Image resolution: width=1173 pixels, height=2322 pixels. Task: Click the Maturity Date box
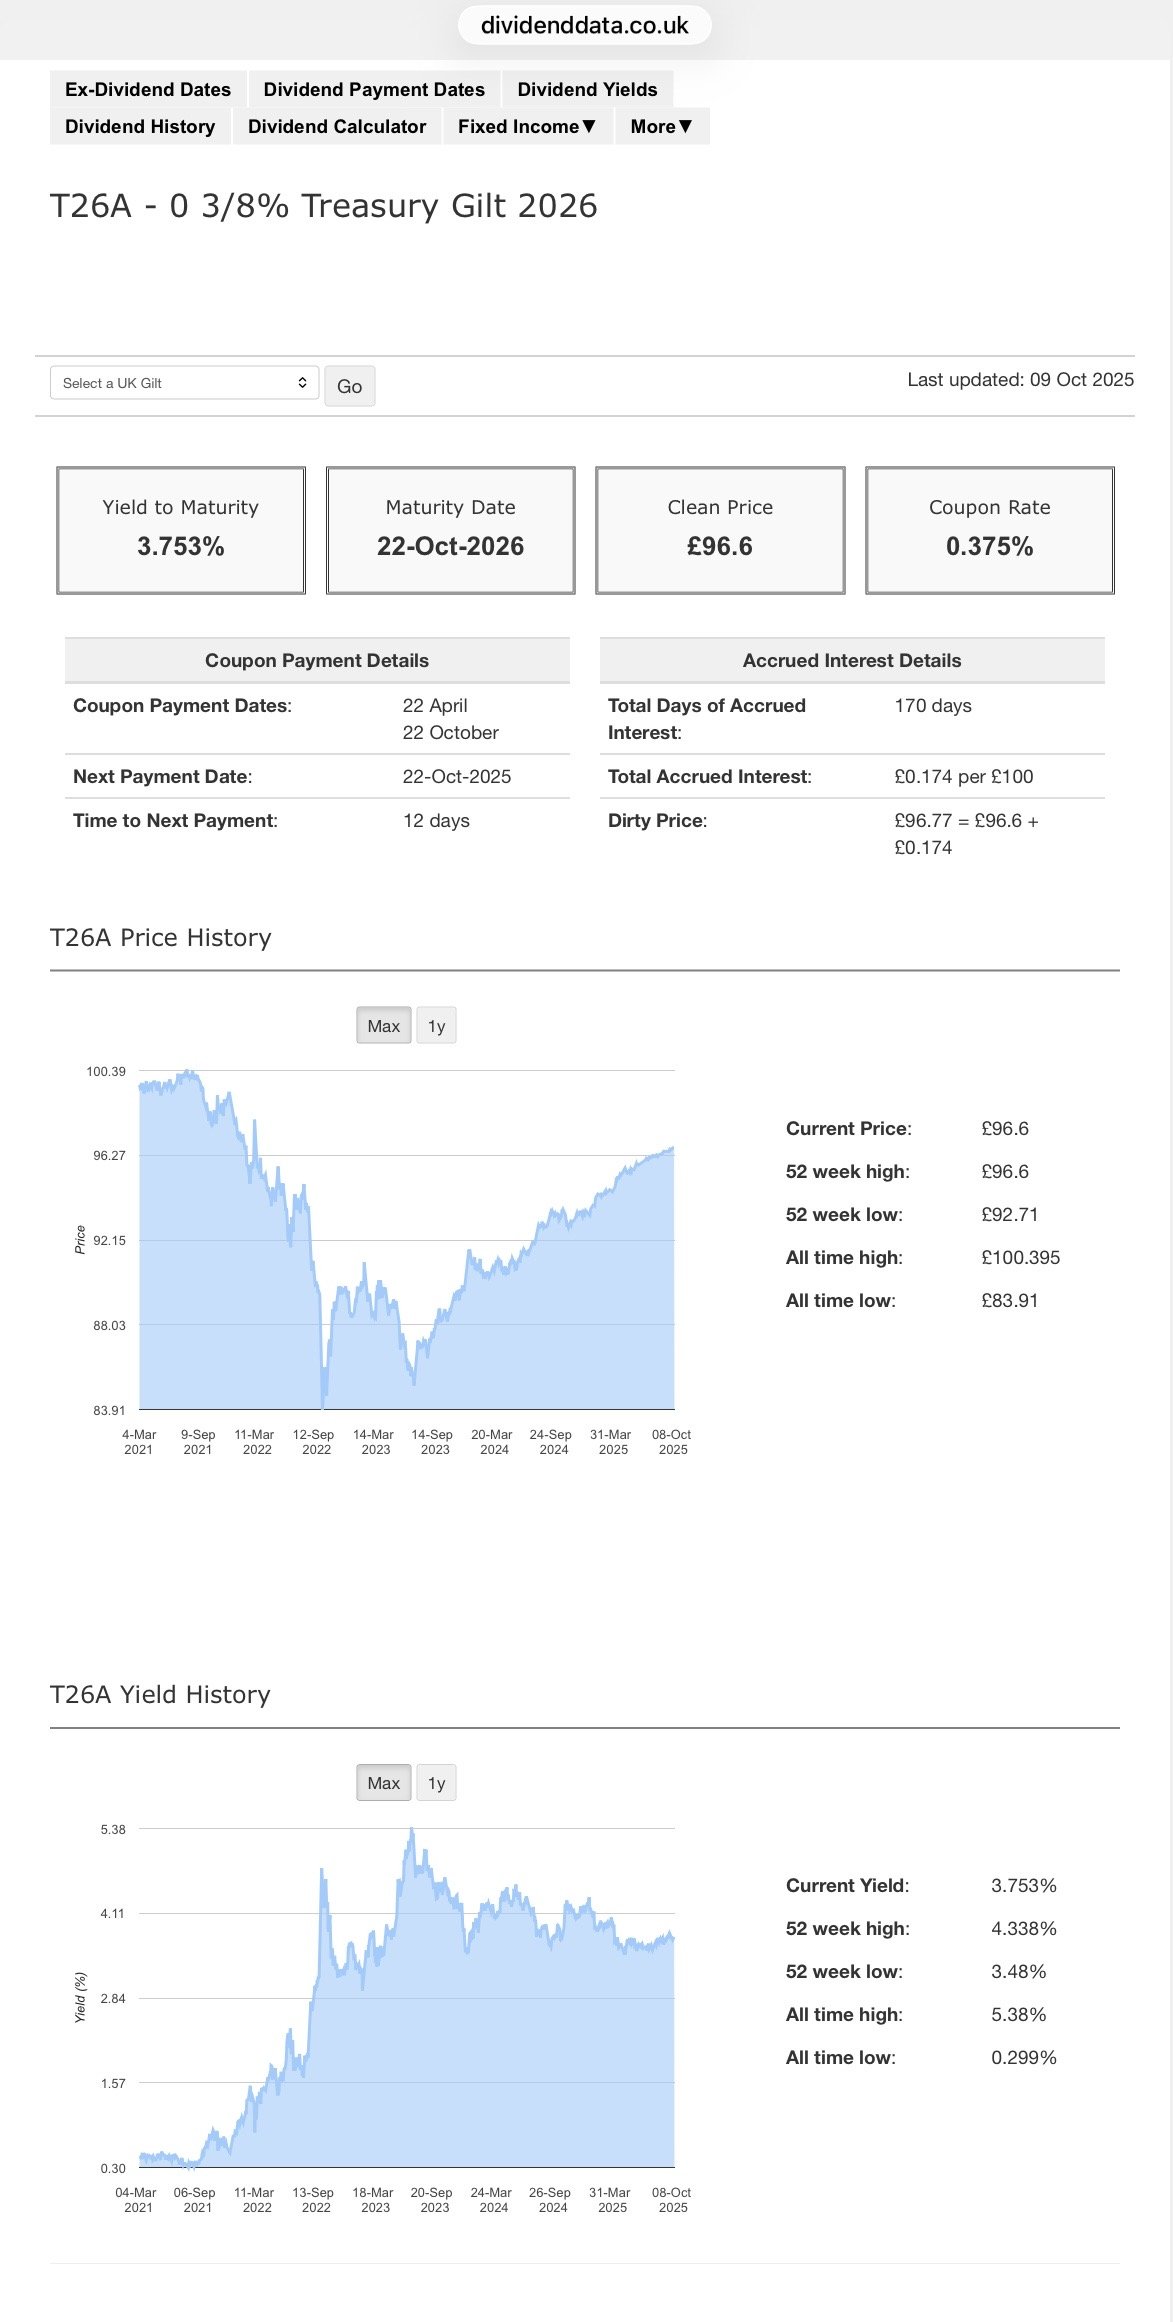[x=450, y=530]
